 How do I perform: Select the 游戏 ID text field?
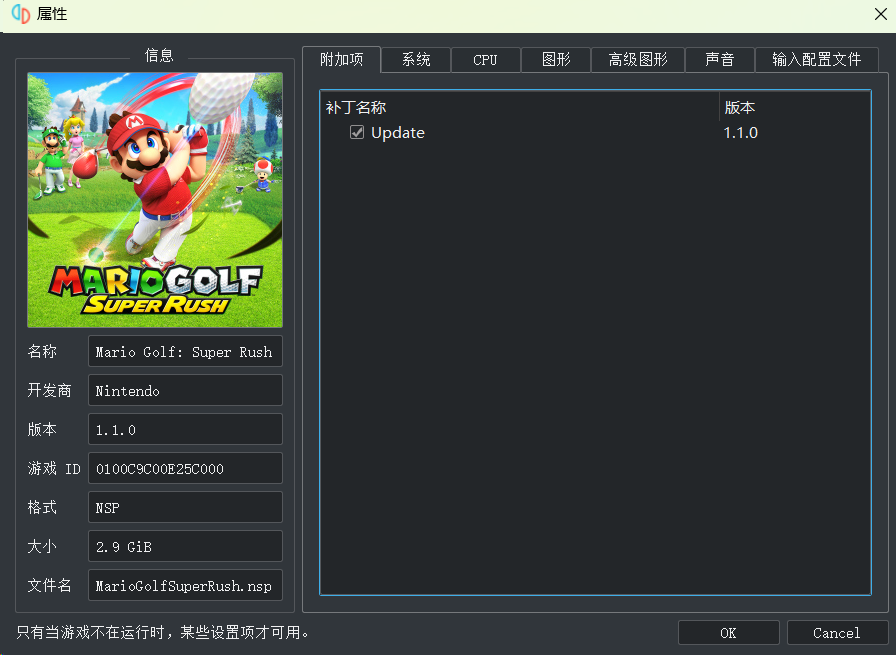[x=185, y=468]
